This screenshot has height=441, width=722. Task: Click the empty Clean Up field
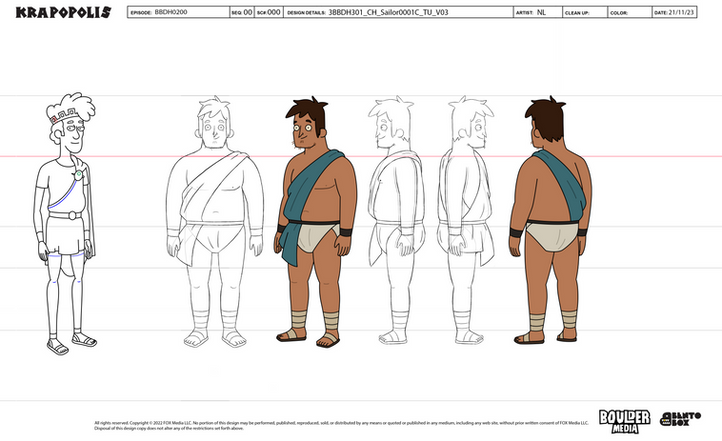(585, 12)
